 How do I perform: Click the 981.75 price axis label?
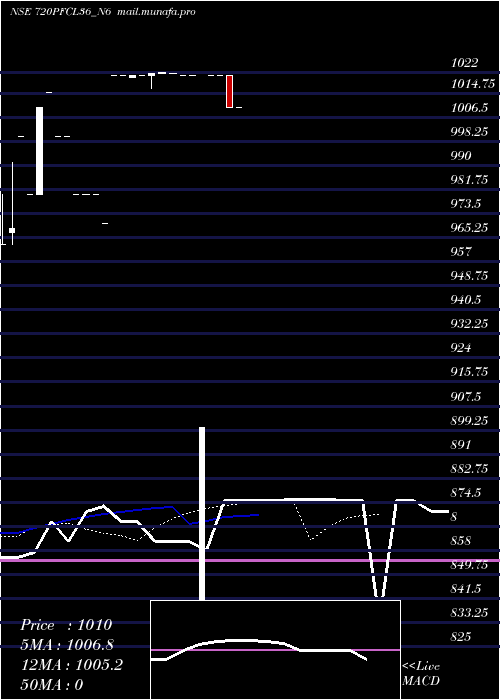pyautogui.click(x=469, y=179)
